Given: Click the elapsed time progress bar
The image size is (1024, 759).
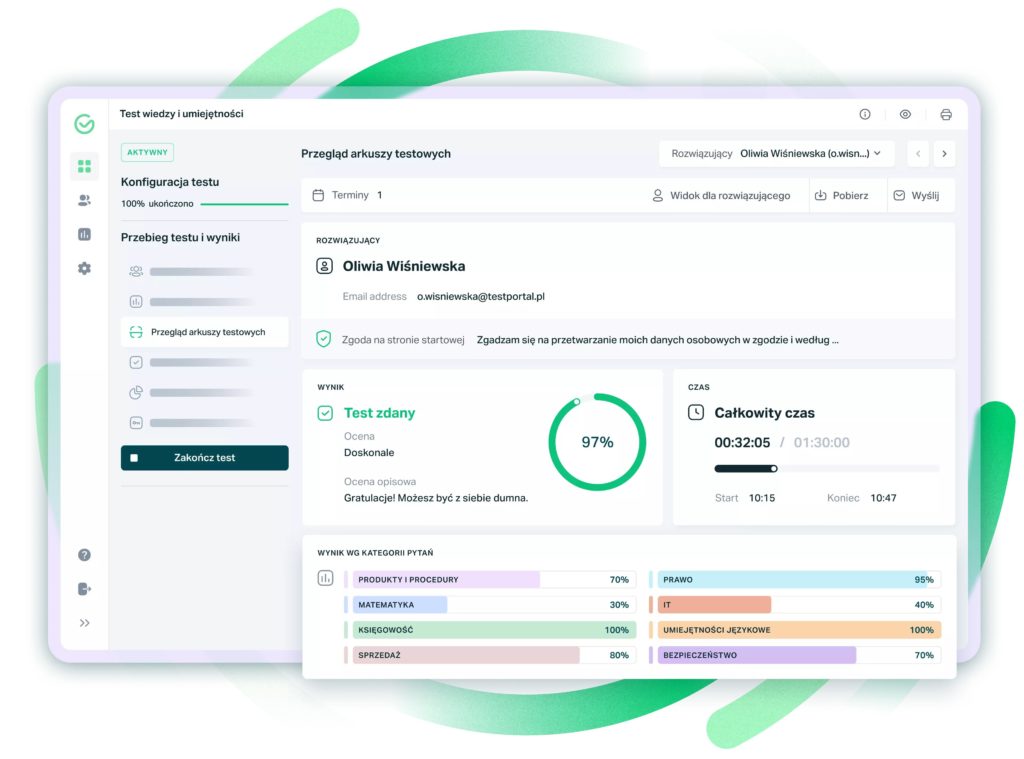Looking at the screenshot, I should click(827, 468).
